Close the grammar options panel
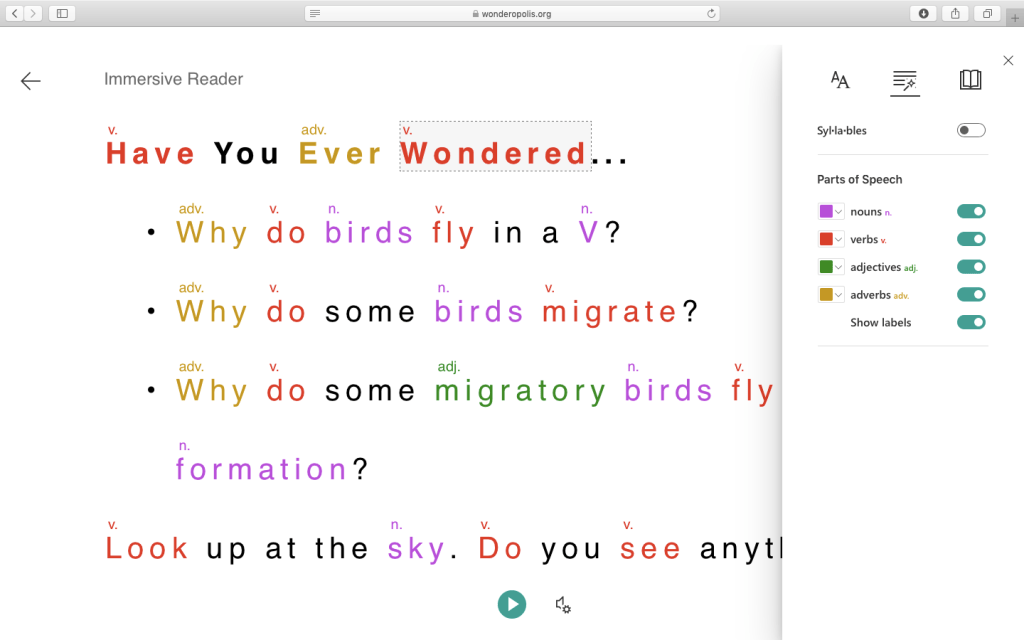 (1007, 61)
